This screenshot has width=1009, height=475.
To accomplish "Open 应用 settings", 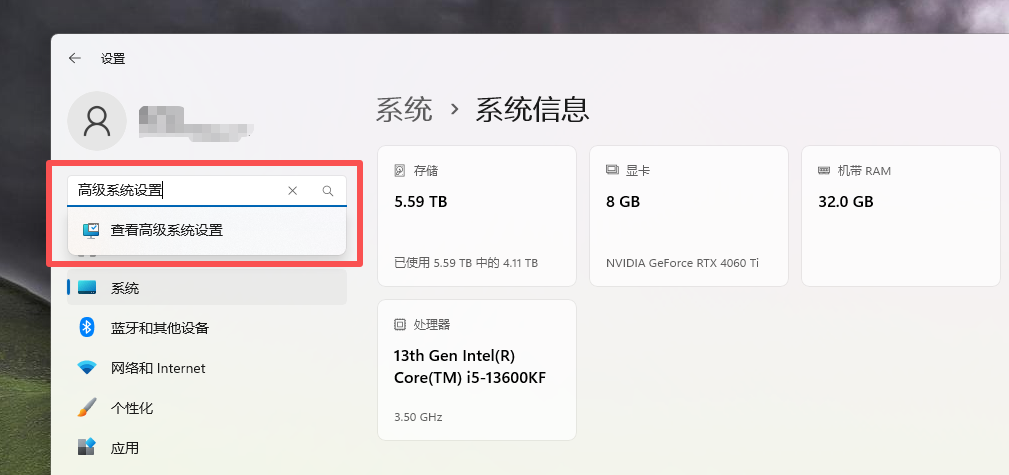I will [207, 448].
